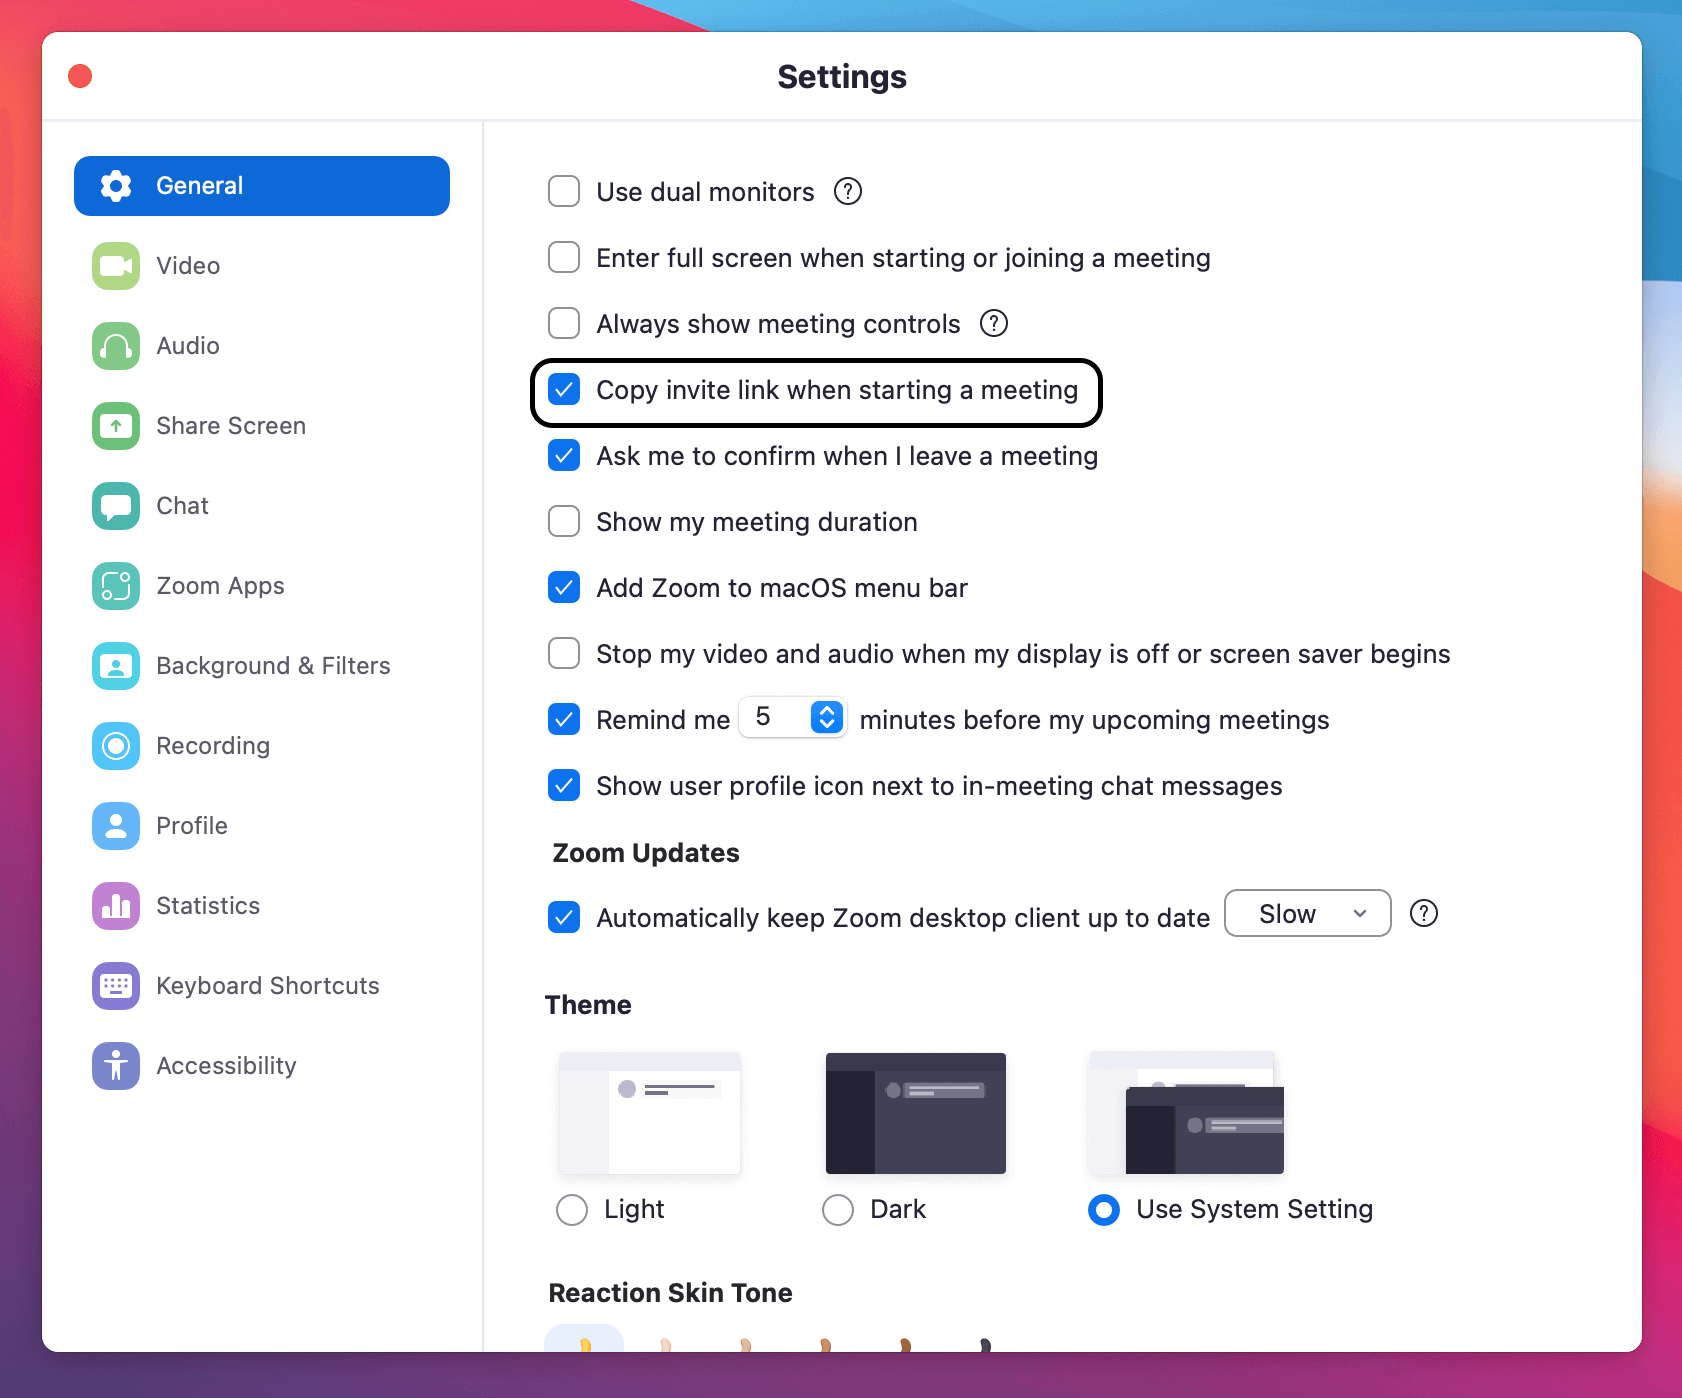The image size is (1682, 1398).
Task: View Statistics settings
Action: click(262, 906)
